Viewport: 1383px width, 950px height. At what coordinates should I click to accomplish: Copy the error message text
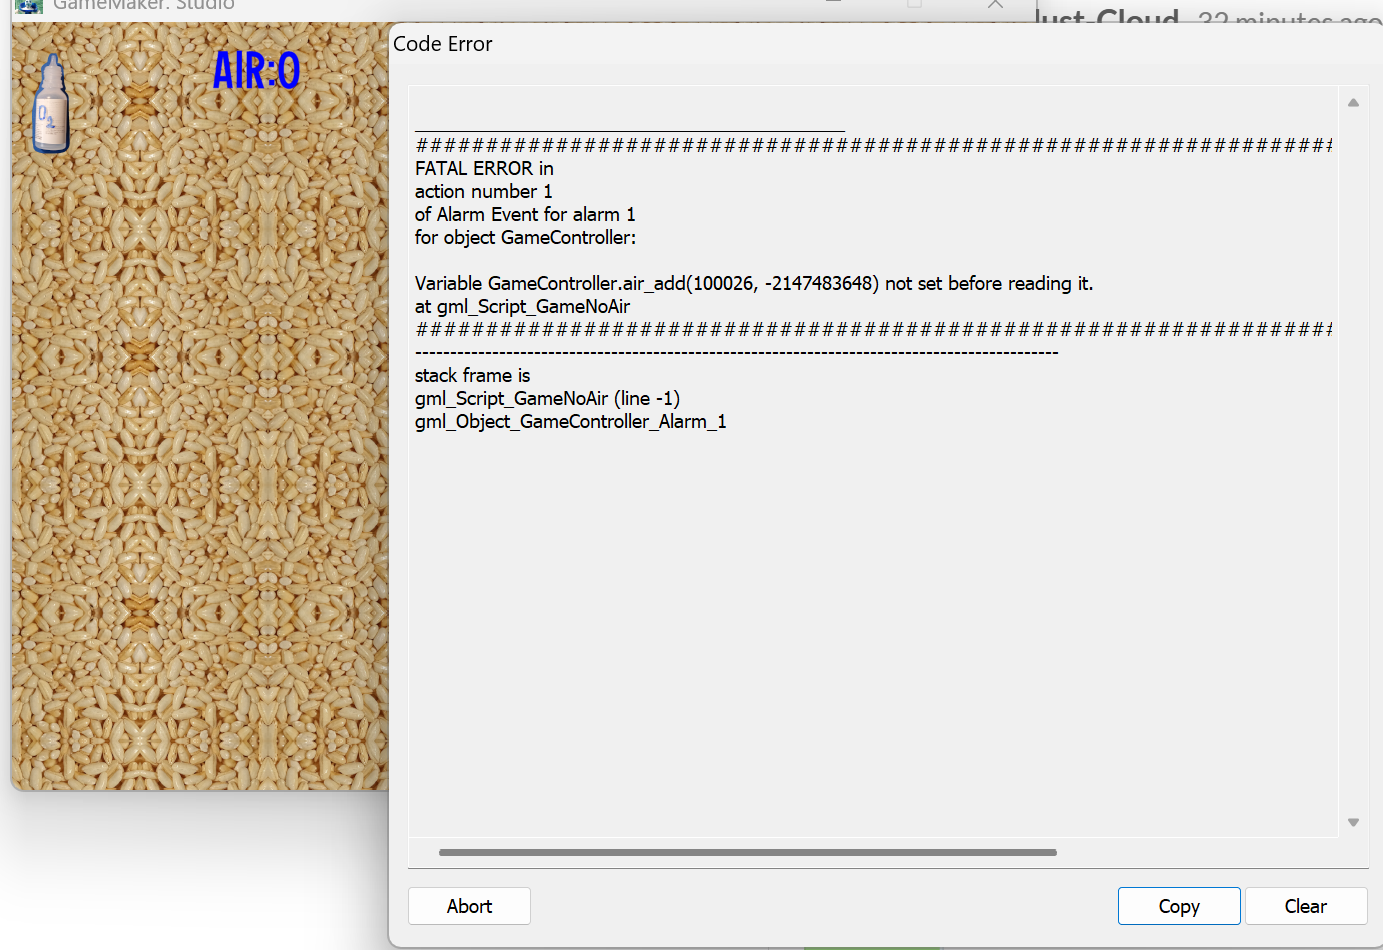(x=1179, y=906)
